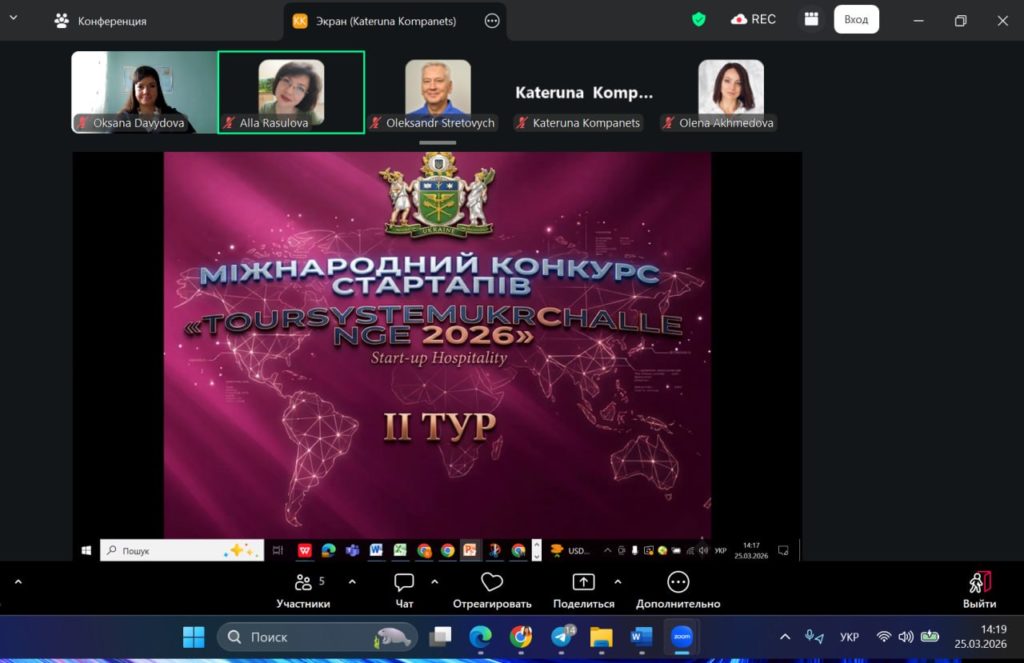Open Telegram from the Windows taskbar
Viewport: 1024px width, 663px height.
tap(563, 637)
